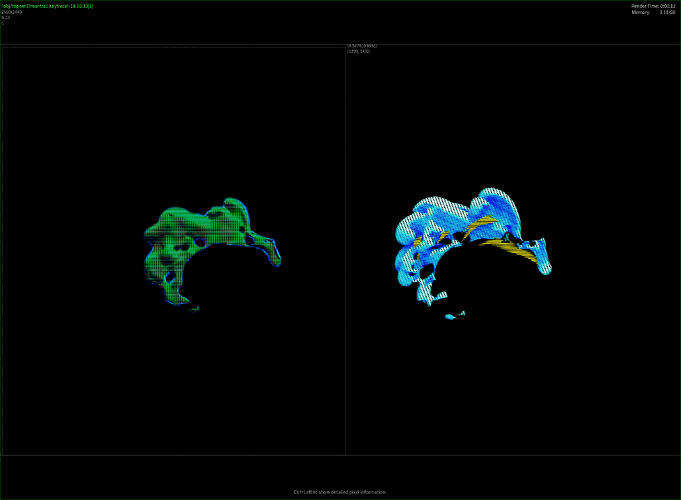The width and height of the screenshot is (681, 500).
Task: Click the yellow streak on the blue mesh
Action: (508, 251)
